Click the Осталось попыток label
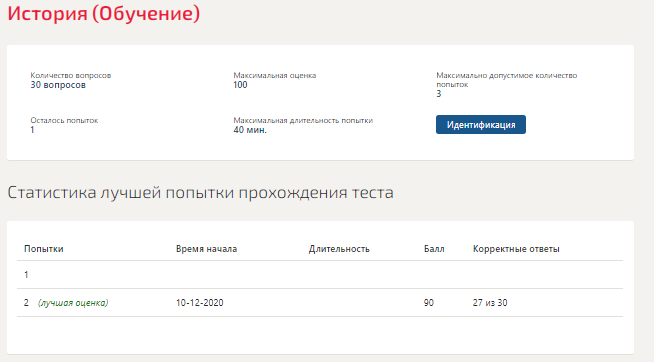Screen dimensions: 654x362 coord(64,121)
